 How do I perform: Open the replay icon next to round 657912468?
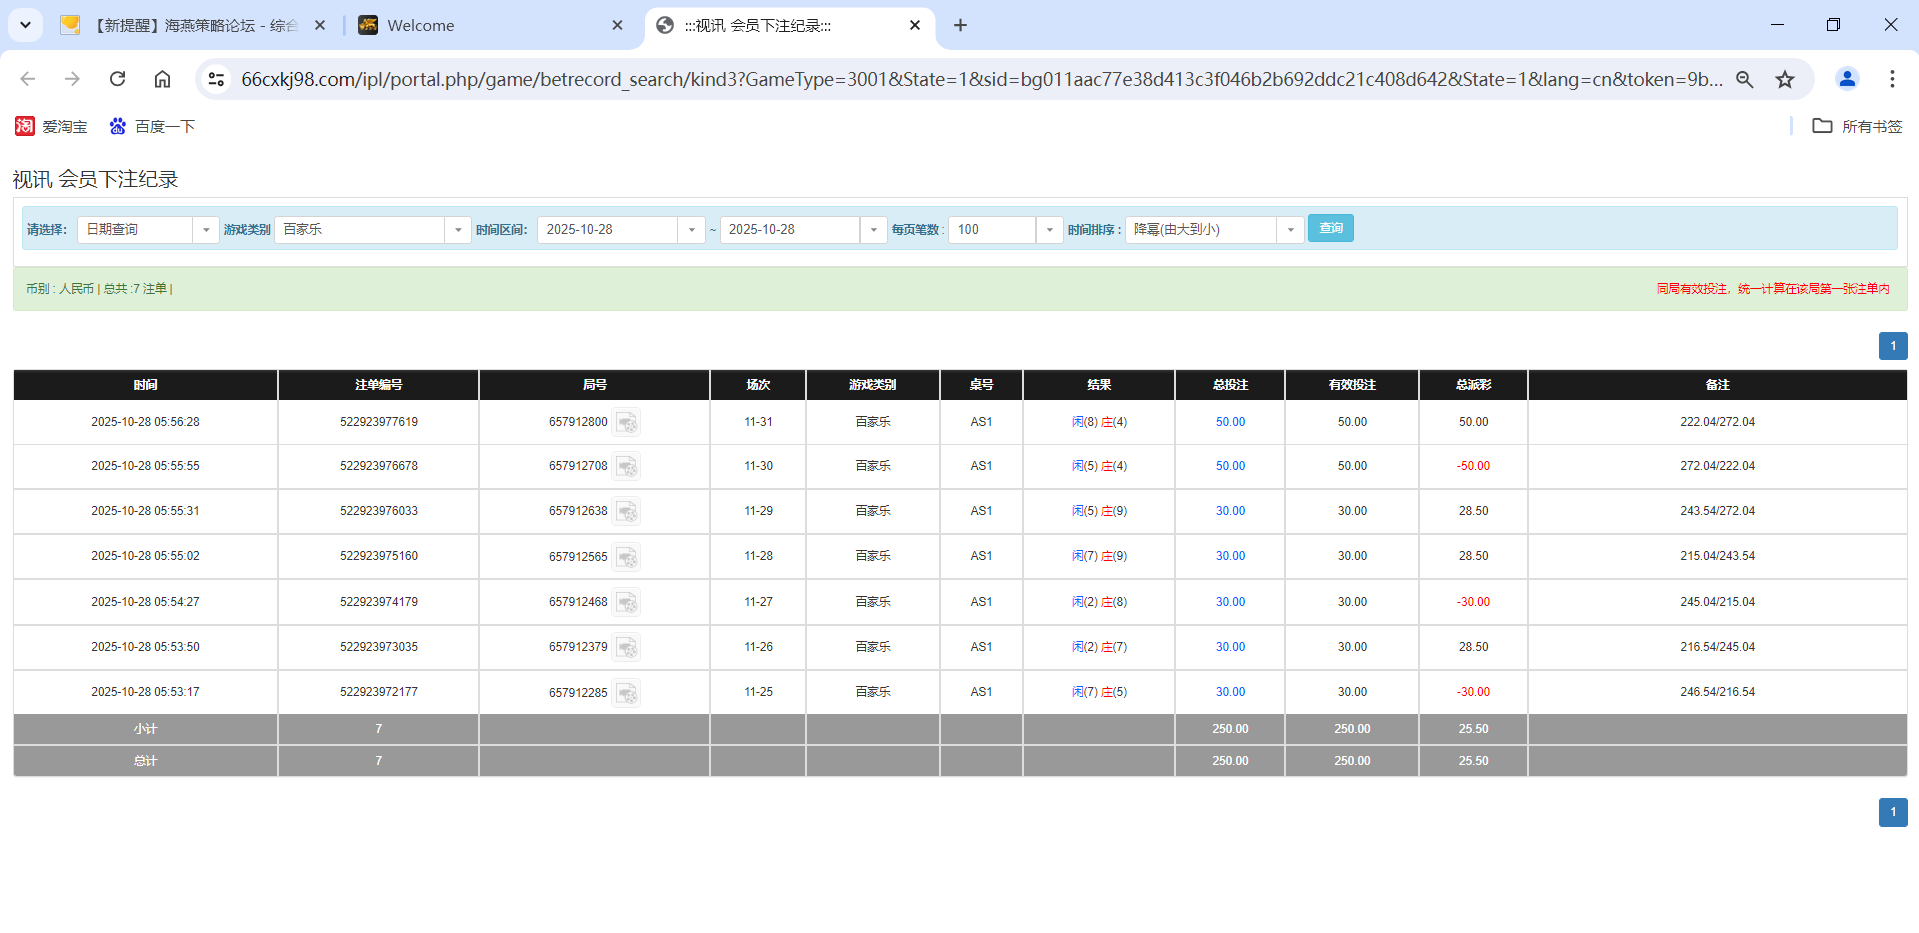[627, 602]
